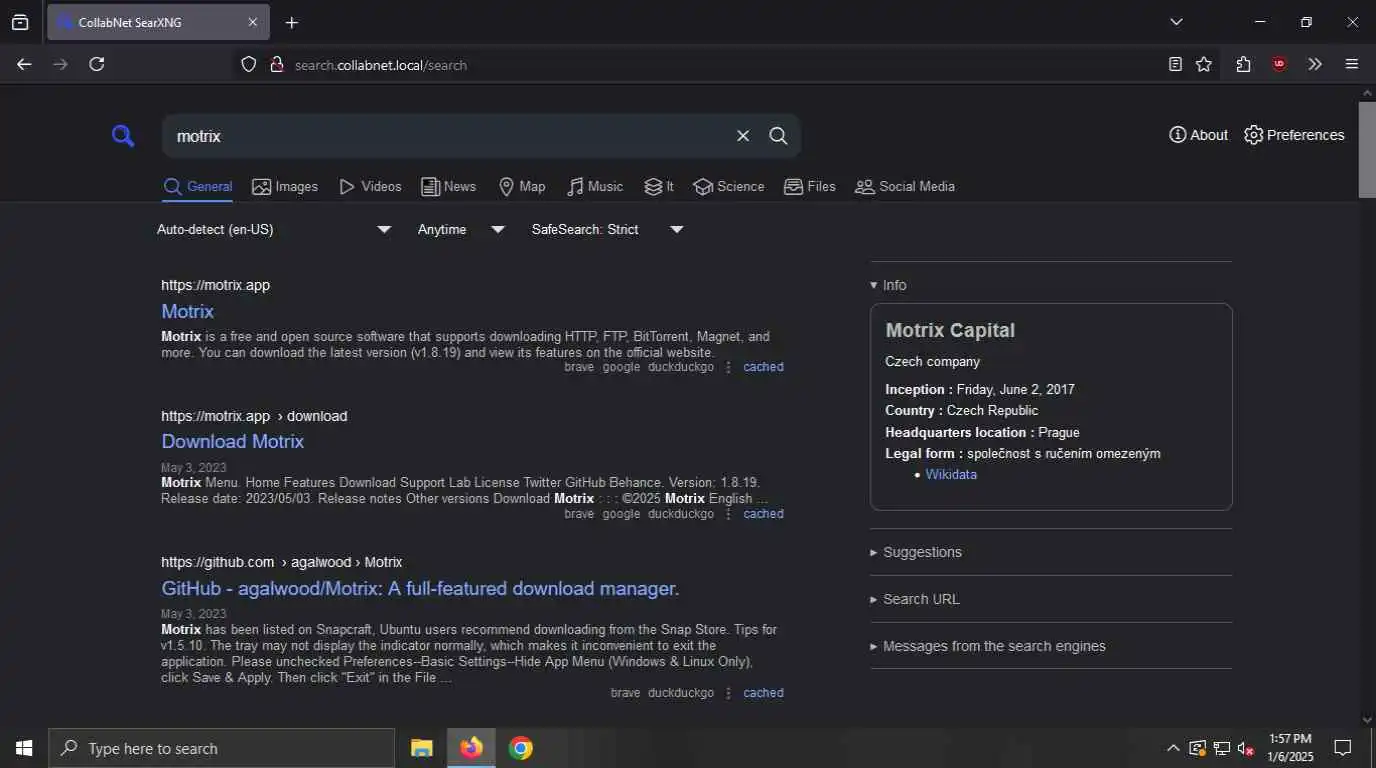Switch to the Videos tab
The image size is (1376, 768).
[x=370, y=187]
